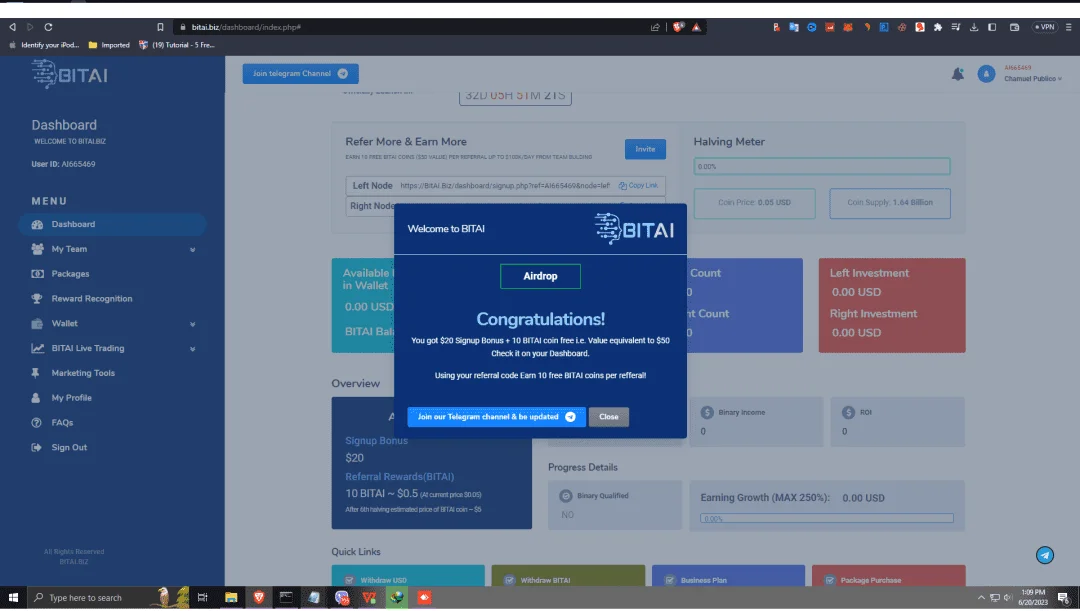1080x611 pixels.
Task: Open the Imported bookmarks folder
Action: coord(109,45)
